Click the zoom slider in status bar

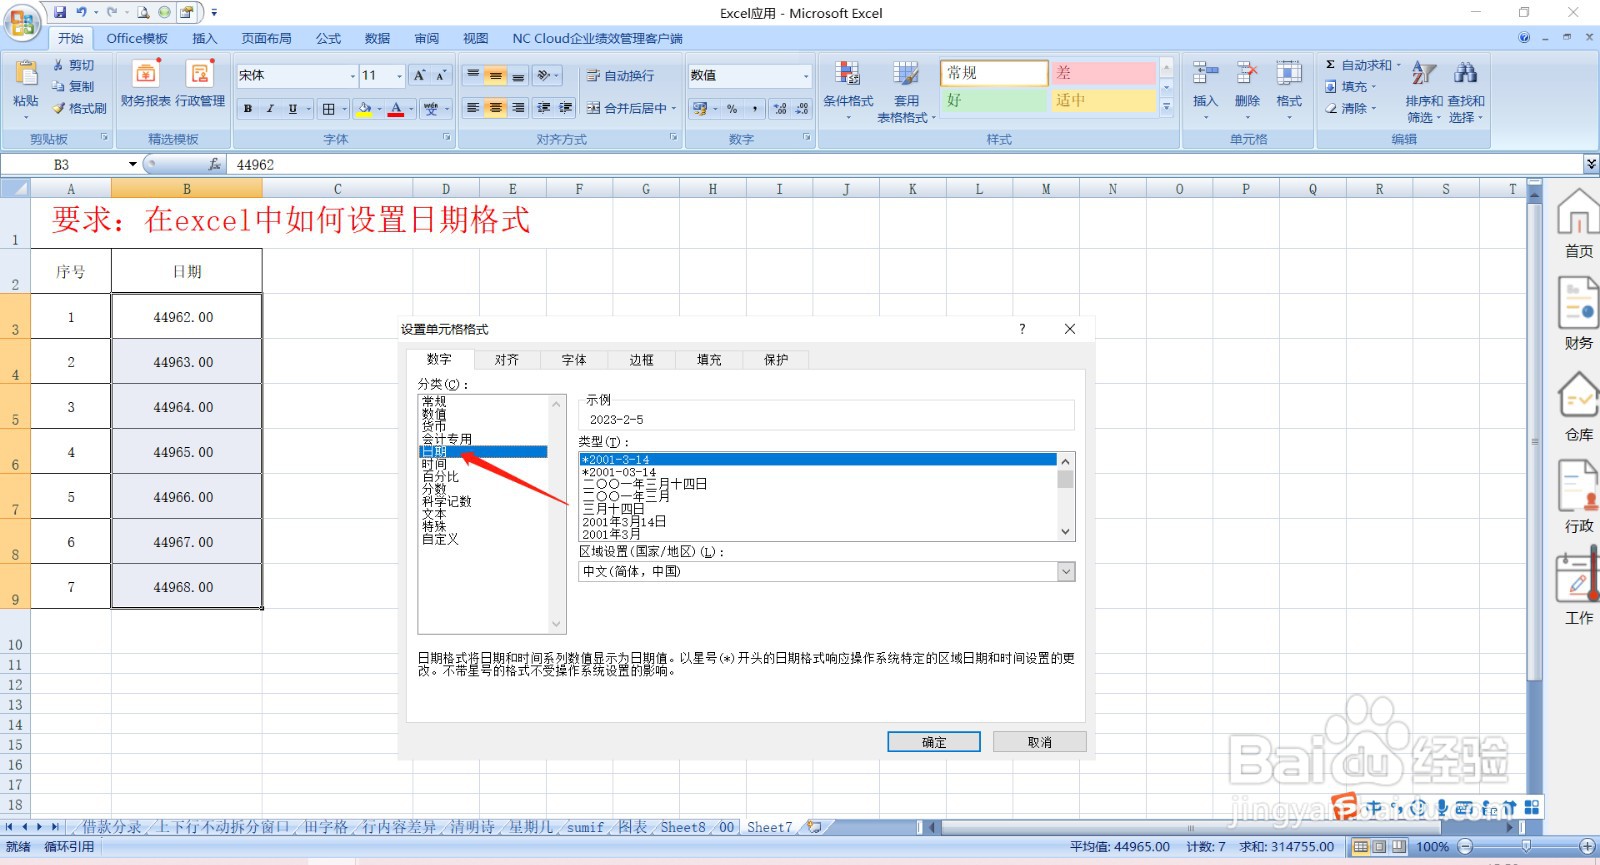[x=1526, y=847]
